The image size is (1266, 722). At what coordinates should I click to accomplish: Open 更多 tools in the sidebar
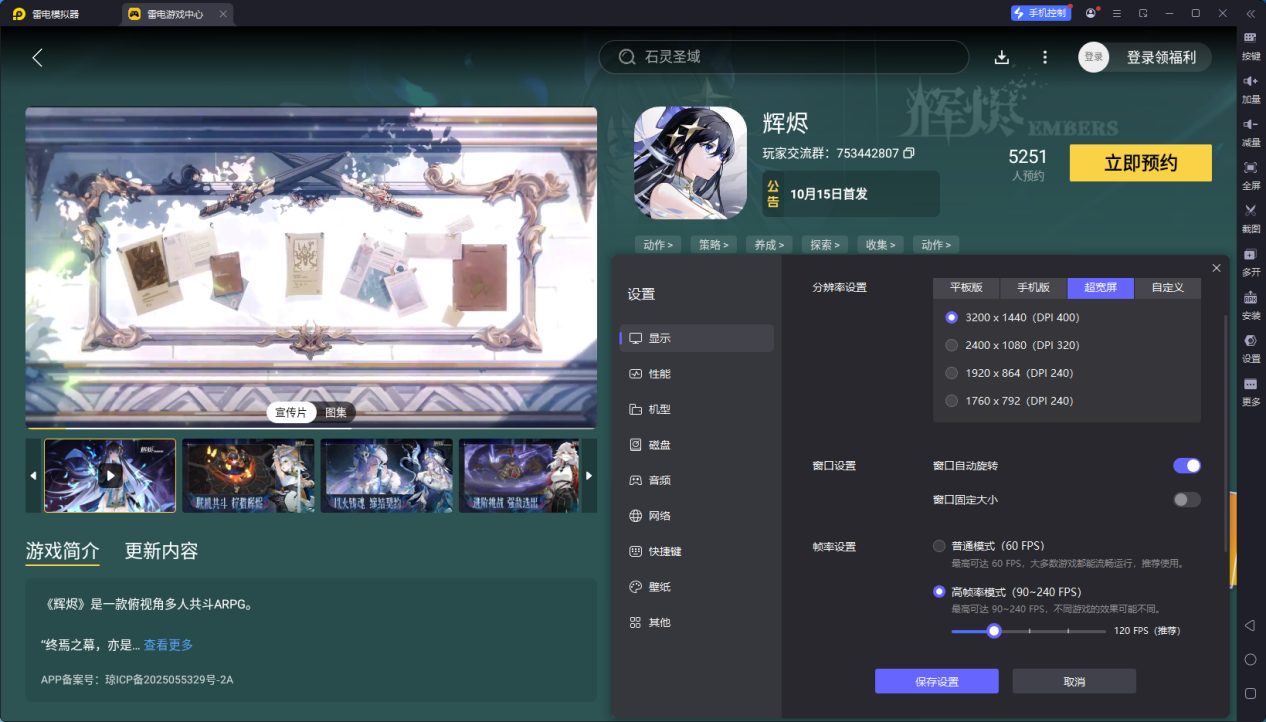1251,390
